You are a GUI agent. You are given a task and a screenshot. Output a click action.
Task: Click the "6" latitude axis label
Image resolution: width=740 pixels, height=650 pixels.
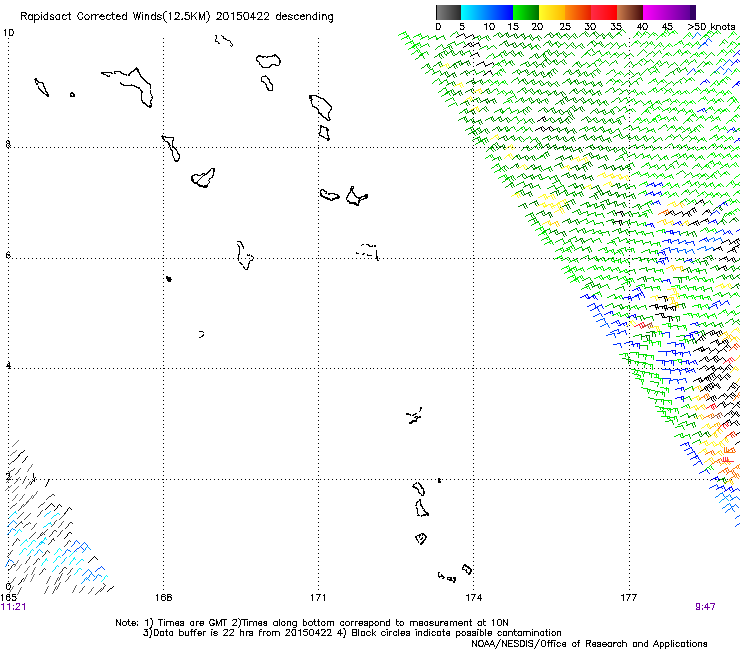click(8, 255)
